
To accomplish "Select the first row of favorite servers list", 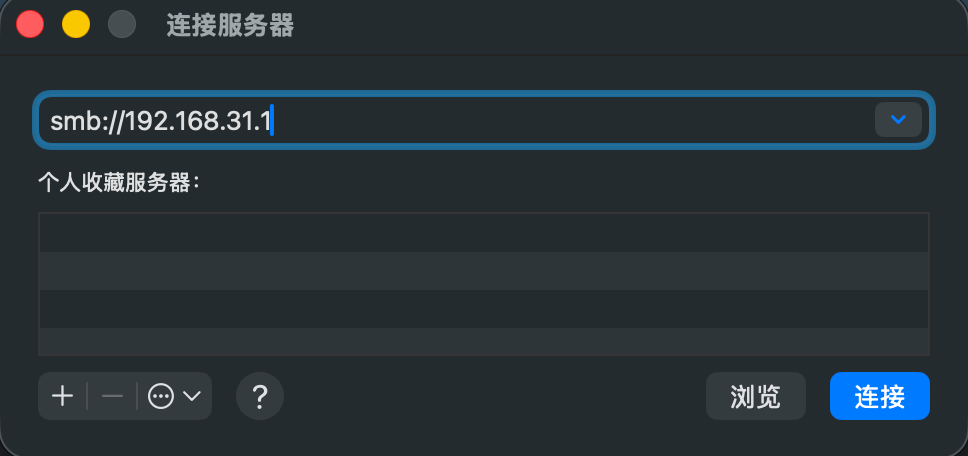I will (484, 233).
